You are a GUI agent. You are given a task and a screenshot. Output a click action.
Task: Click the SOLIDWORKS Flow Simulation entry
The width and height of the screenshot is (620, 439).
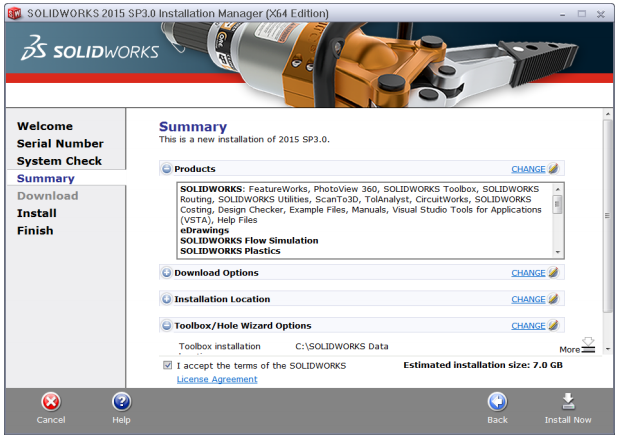249,240
